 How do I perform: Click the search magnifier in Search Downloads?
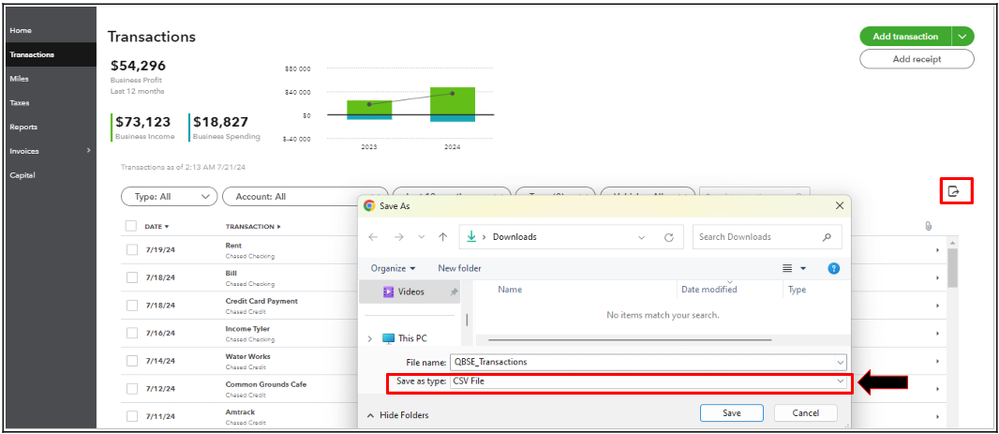click(x=827, y=237)
